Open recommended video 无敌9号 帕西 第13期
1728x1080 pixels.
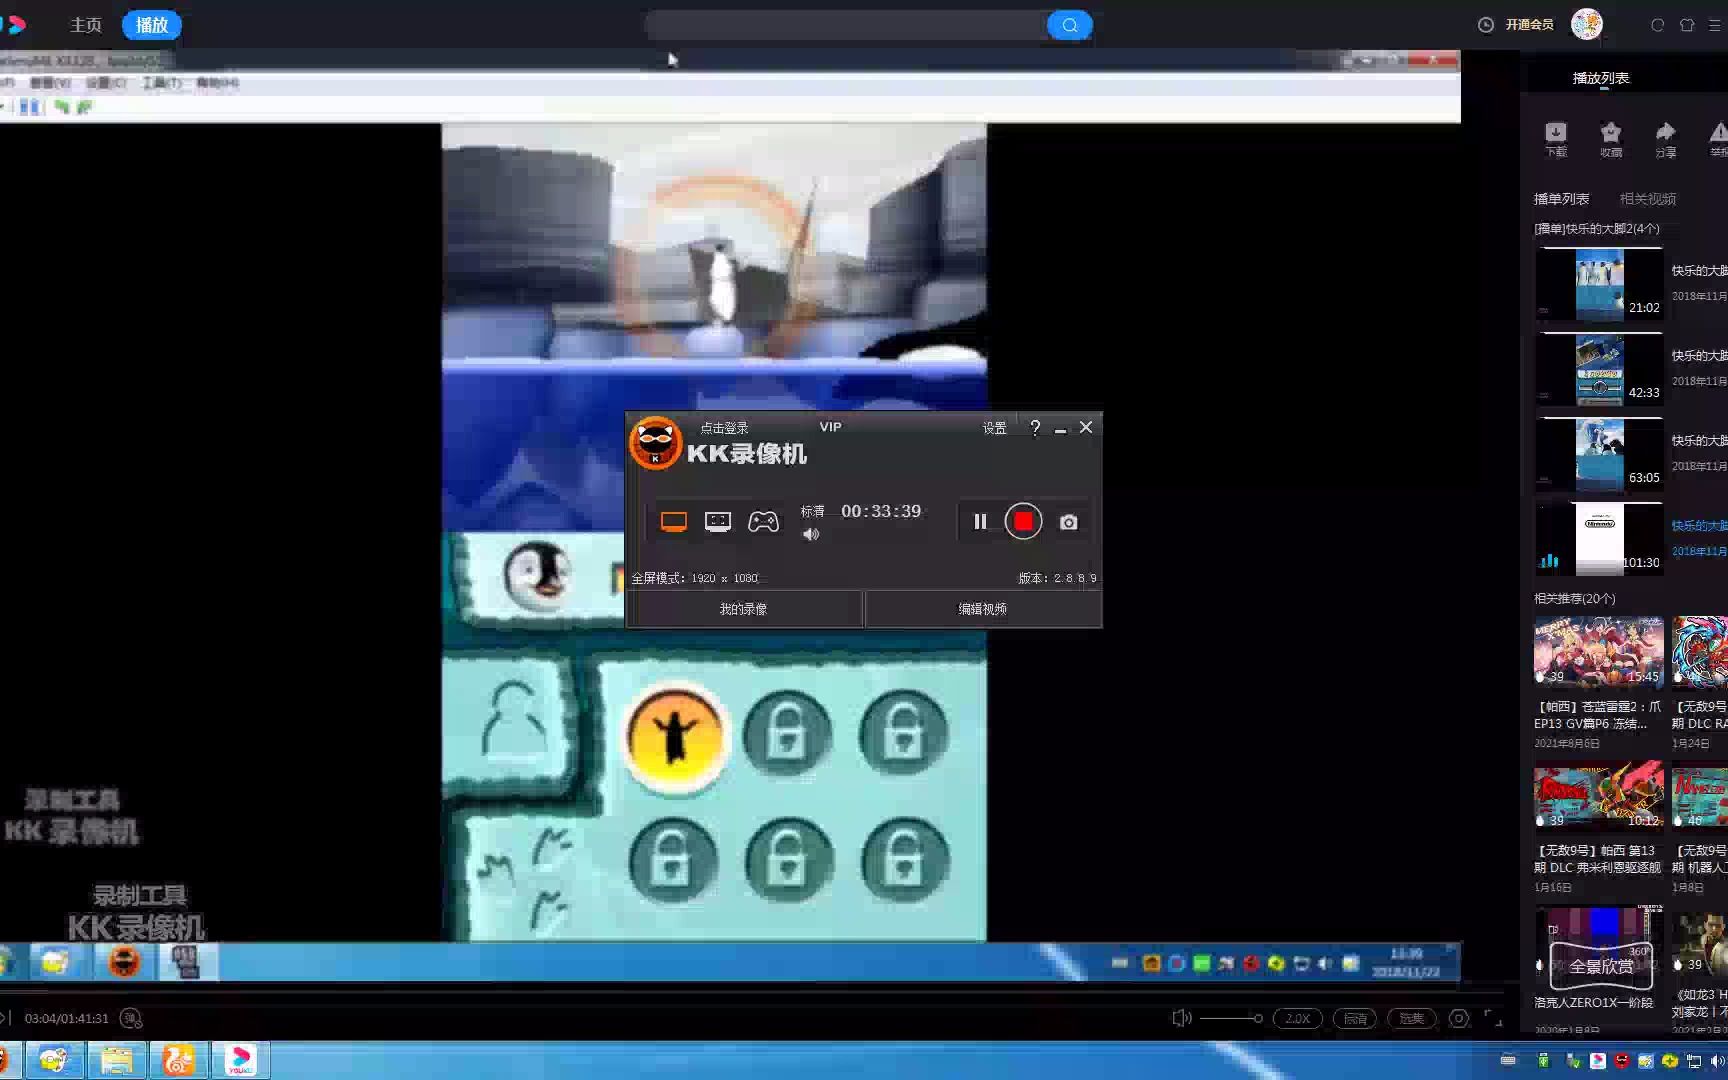1599,796
